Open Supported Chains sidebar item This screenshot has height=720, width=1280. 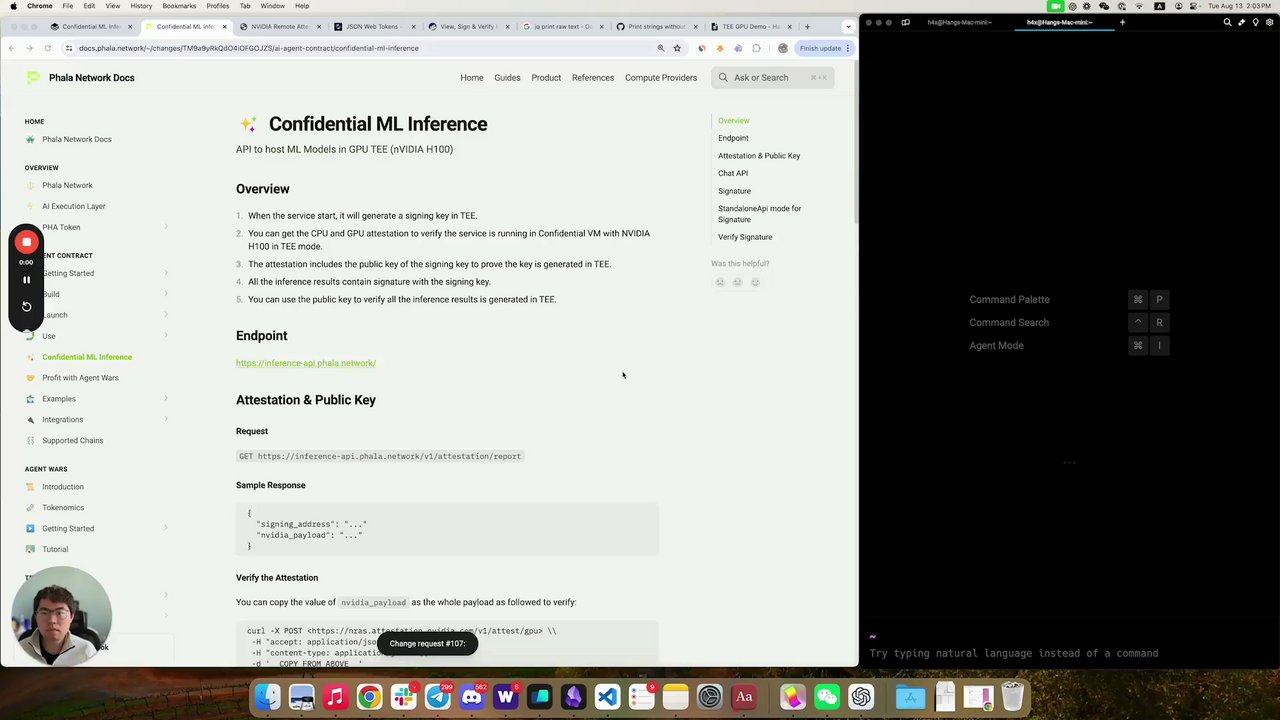tap(73, 441)
